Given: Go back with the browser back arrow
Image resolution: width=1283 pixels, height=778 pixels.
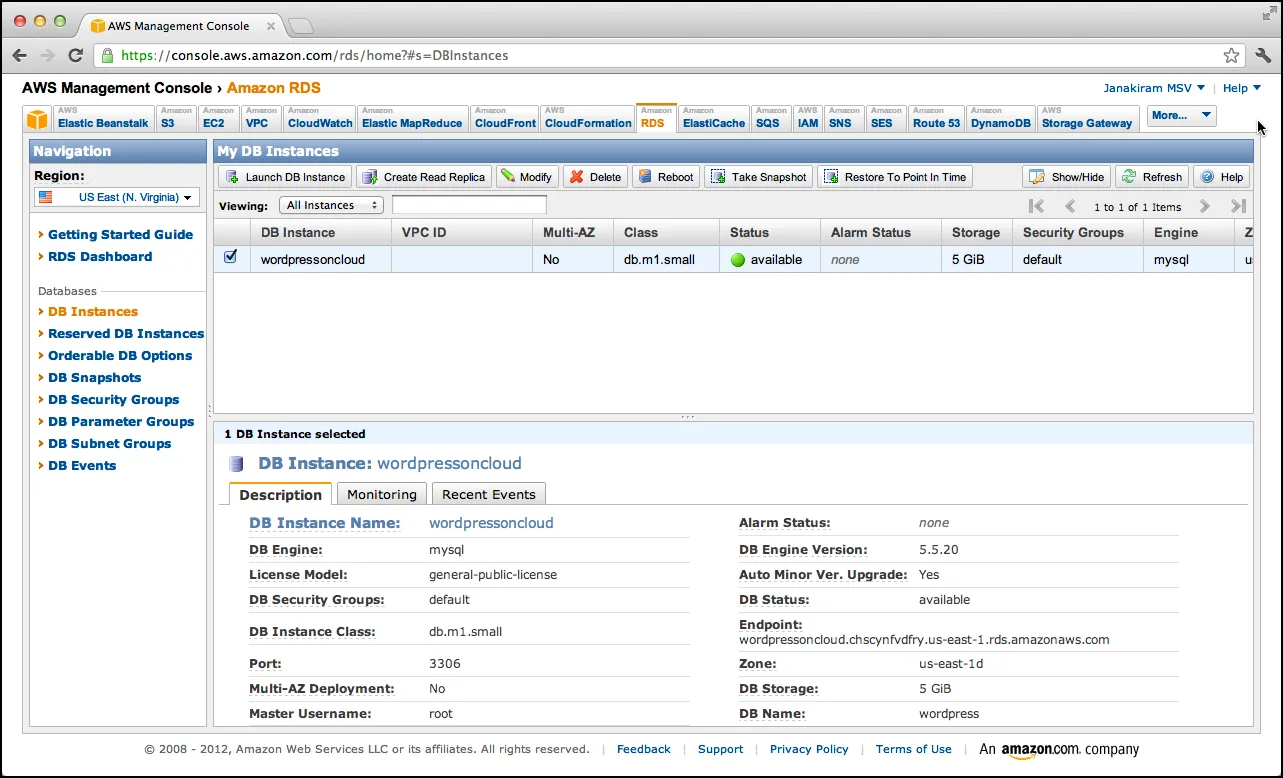Looking at the screenshot, I should point(20,56).
